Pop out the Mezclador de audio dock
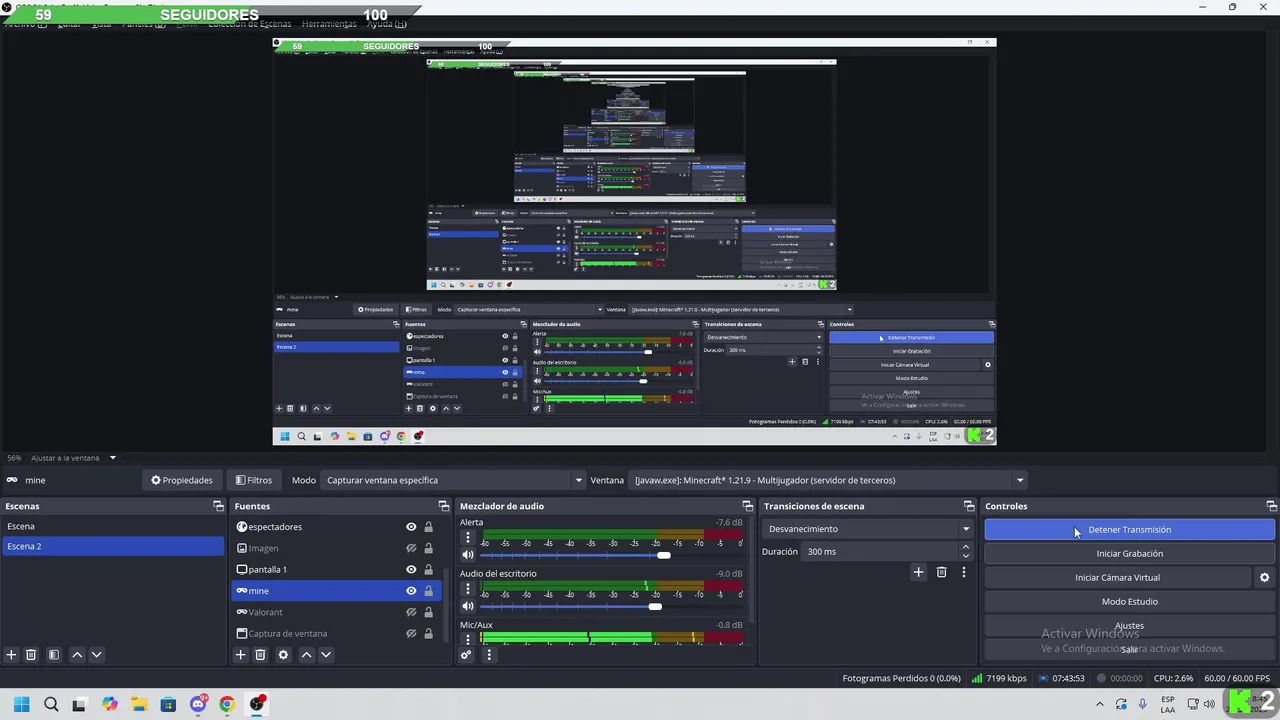1280x720 pixels. [x=747, y=506]
